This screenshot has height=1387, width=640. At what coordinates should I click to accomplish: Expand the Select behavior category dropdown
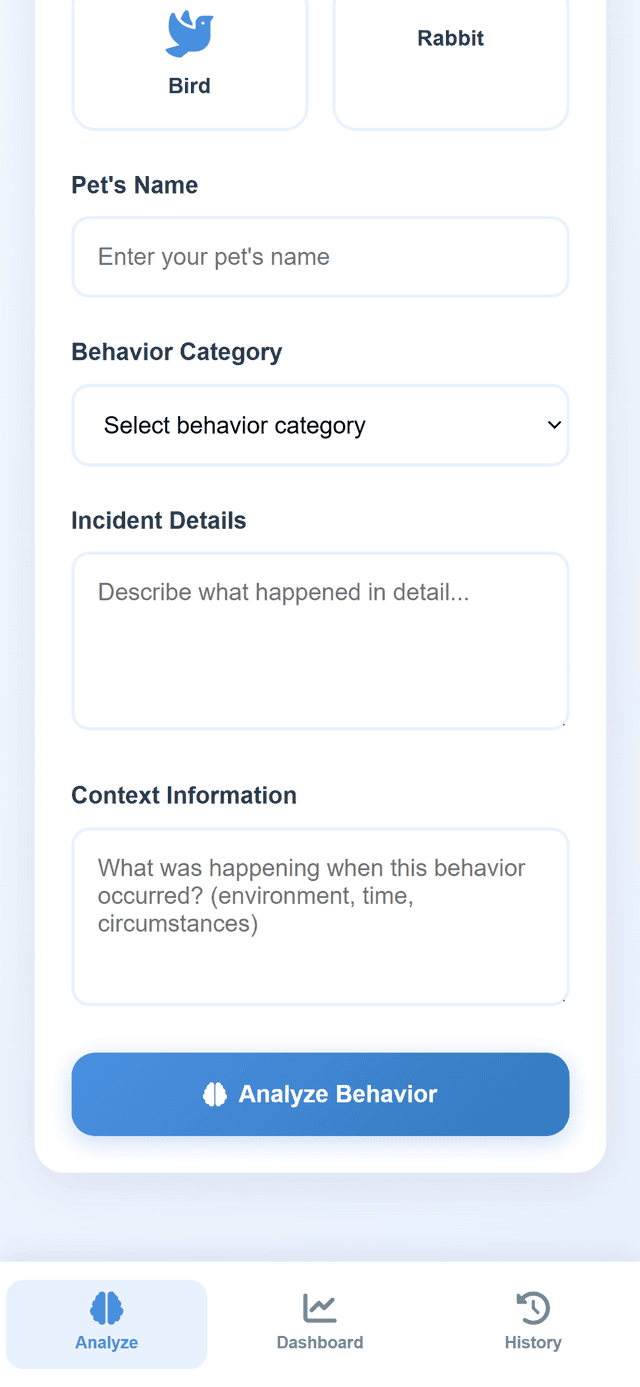(320, 424)
